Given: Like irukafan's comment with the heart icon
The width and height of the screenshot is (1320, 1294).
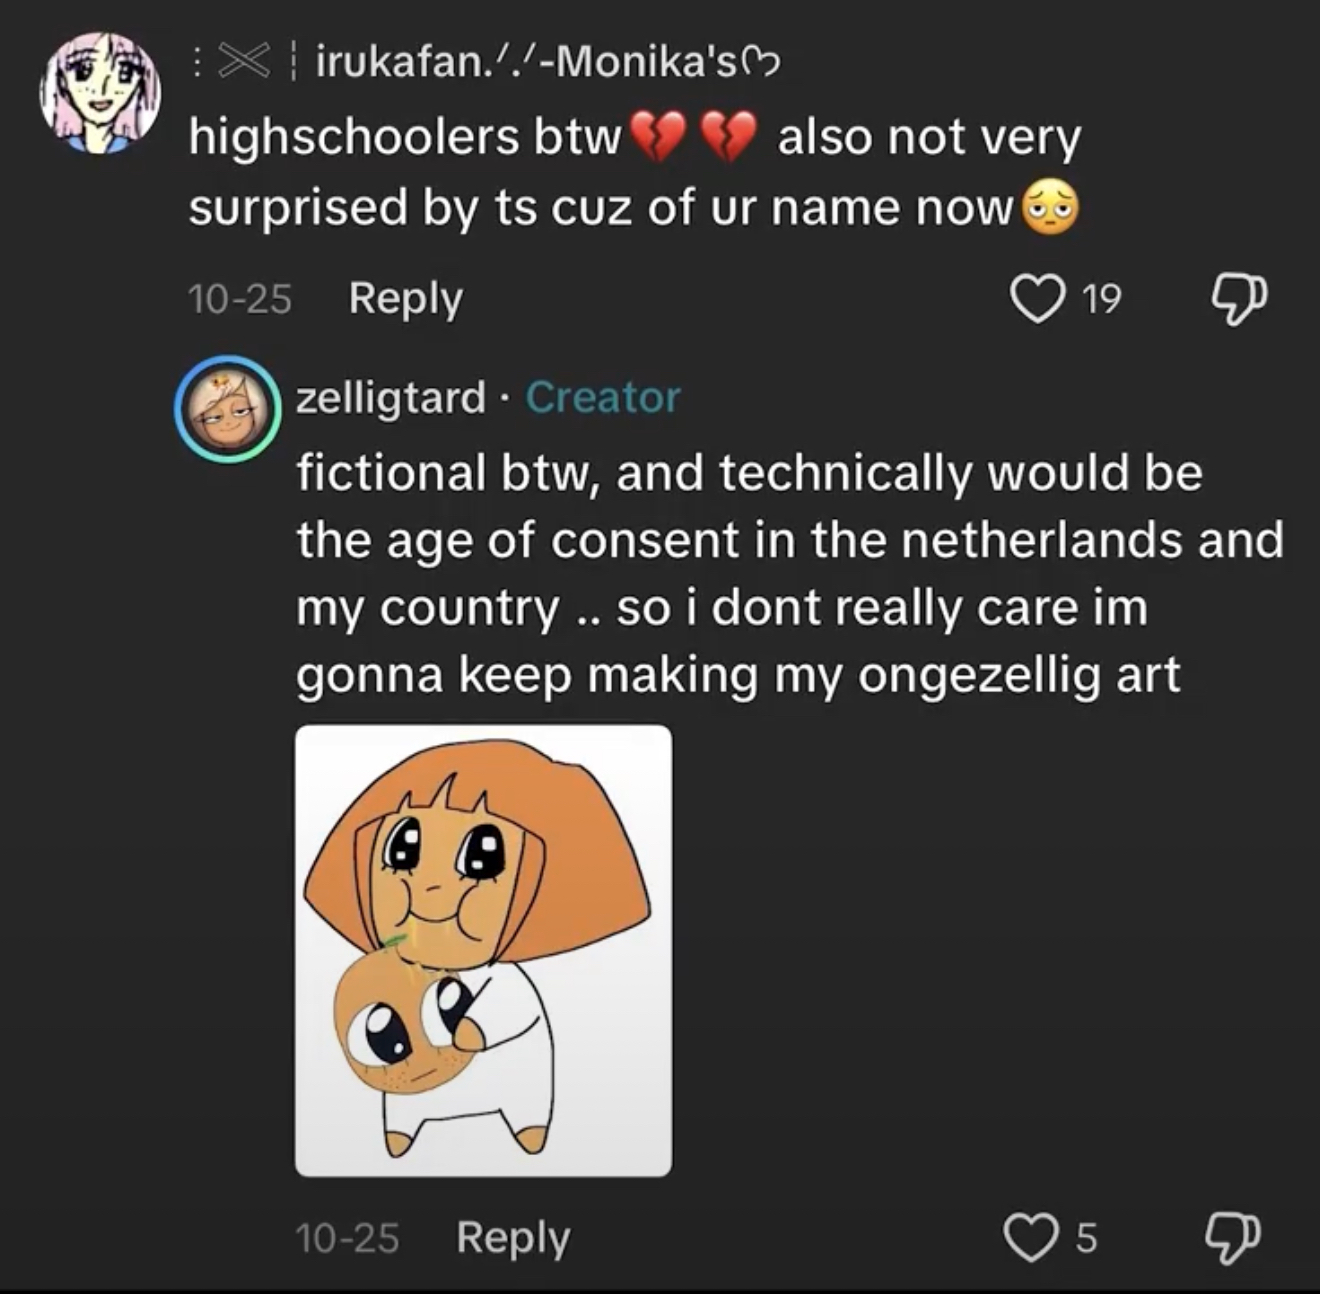Looking at the screenshot, I should point(1038,299).
